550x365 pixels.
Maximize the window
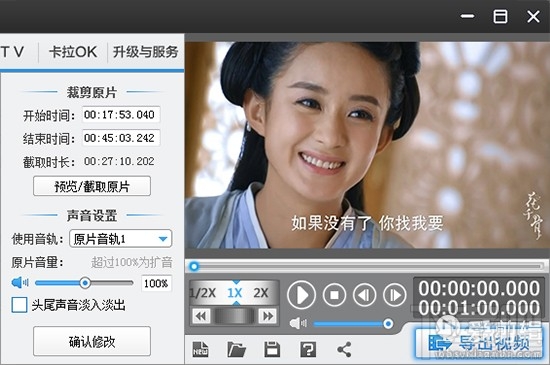pyautogui.click(x=500, y=16)
